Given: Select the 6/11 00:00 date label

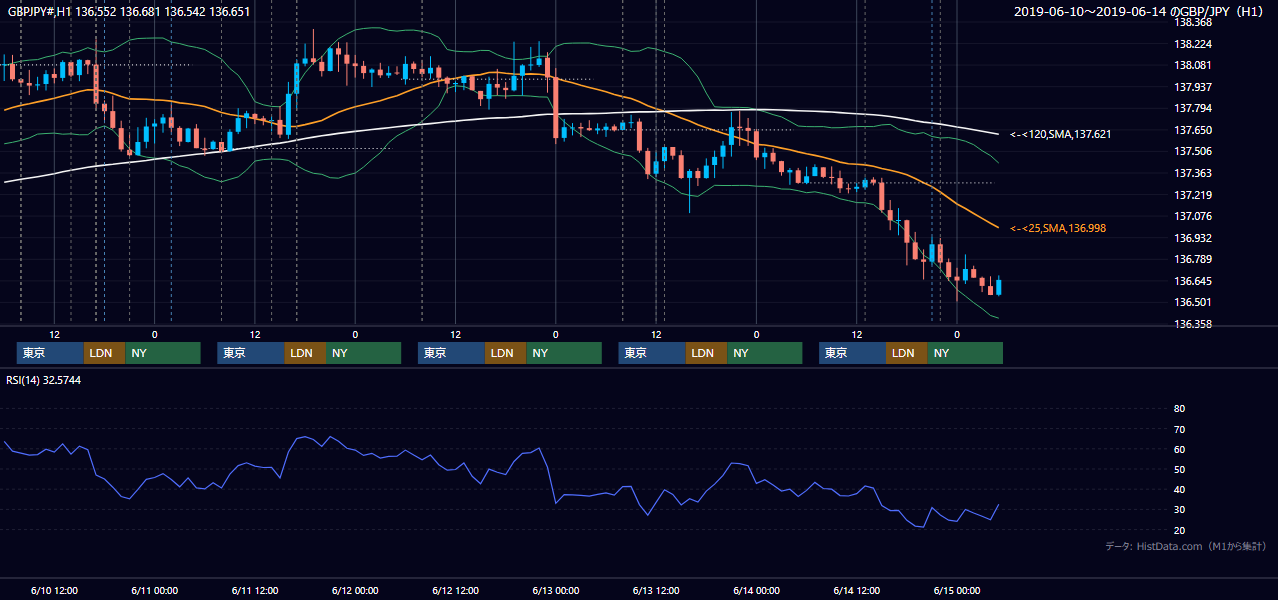Looking at the screenshot, I should (x=155, y=591).
